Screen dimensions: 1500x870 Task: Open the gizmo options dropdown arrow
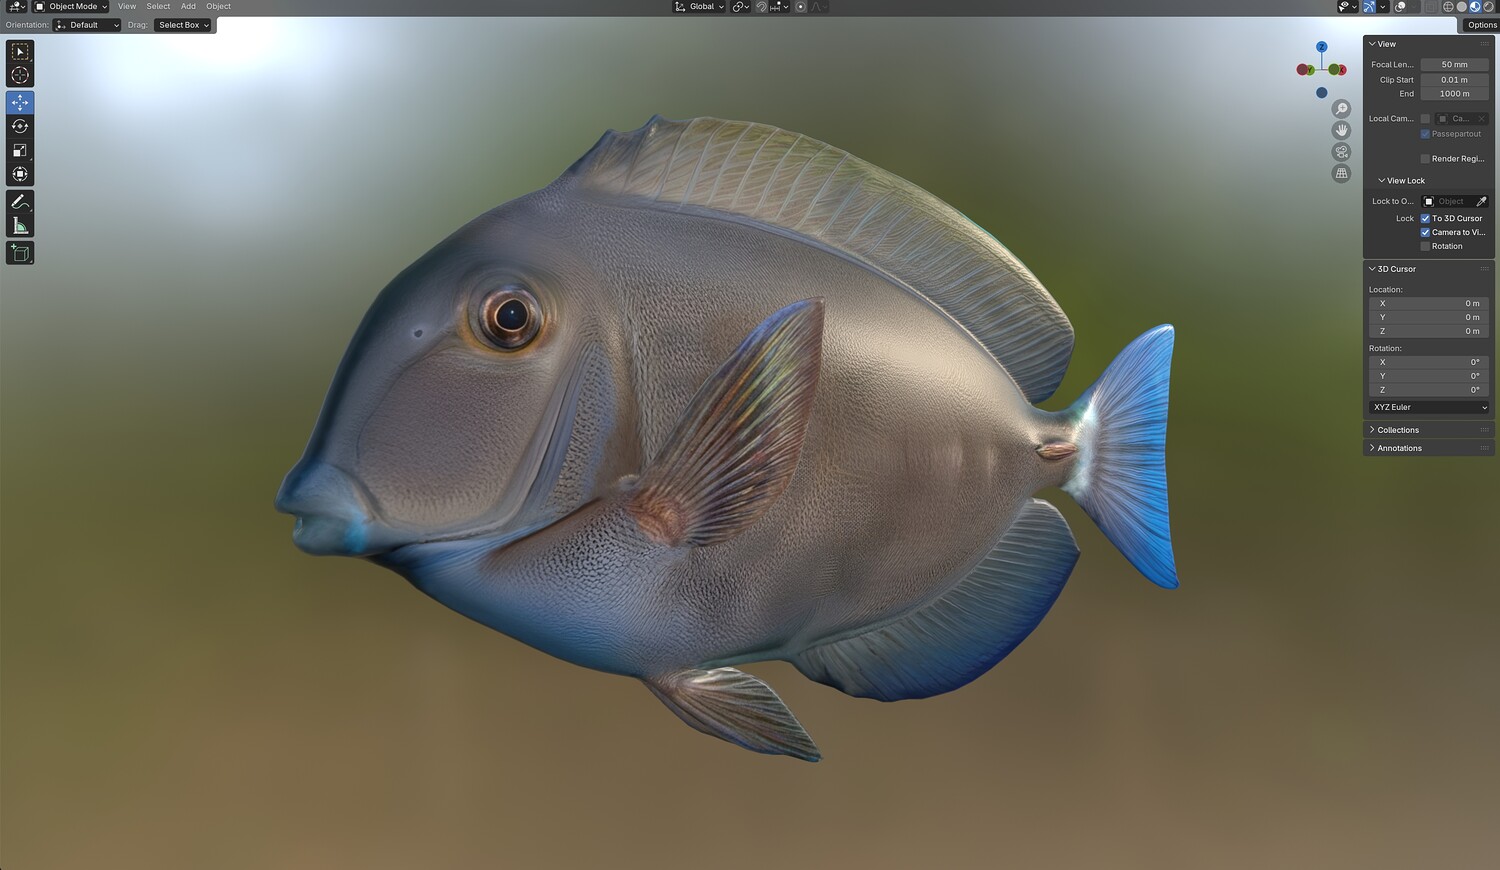coord(1383,6)
